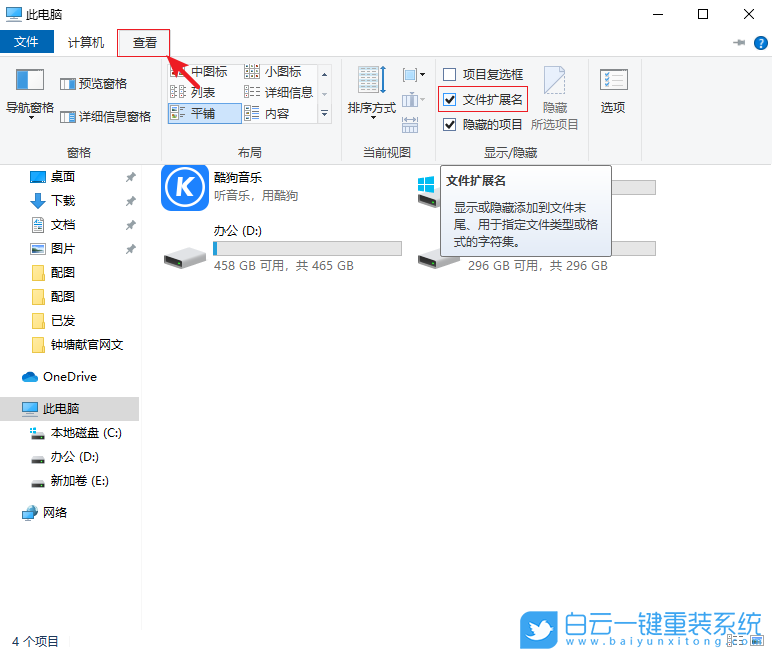Screen dimensions: 773x654
Task: Click the 办公 (D:) usage bar
Action: click(308, 248)
